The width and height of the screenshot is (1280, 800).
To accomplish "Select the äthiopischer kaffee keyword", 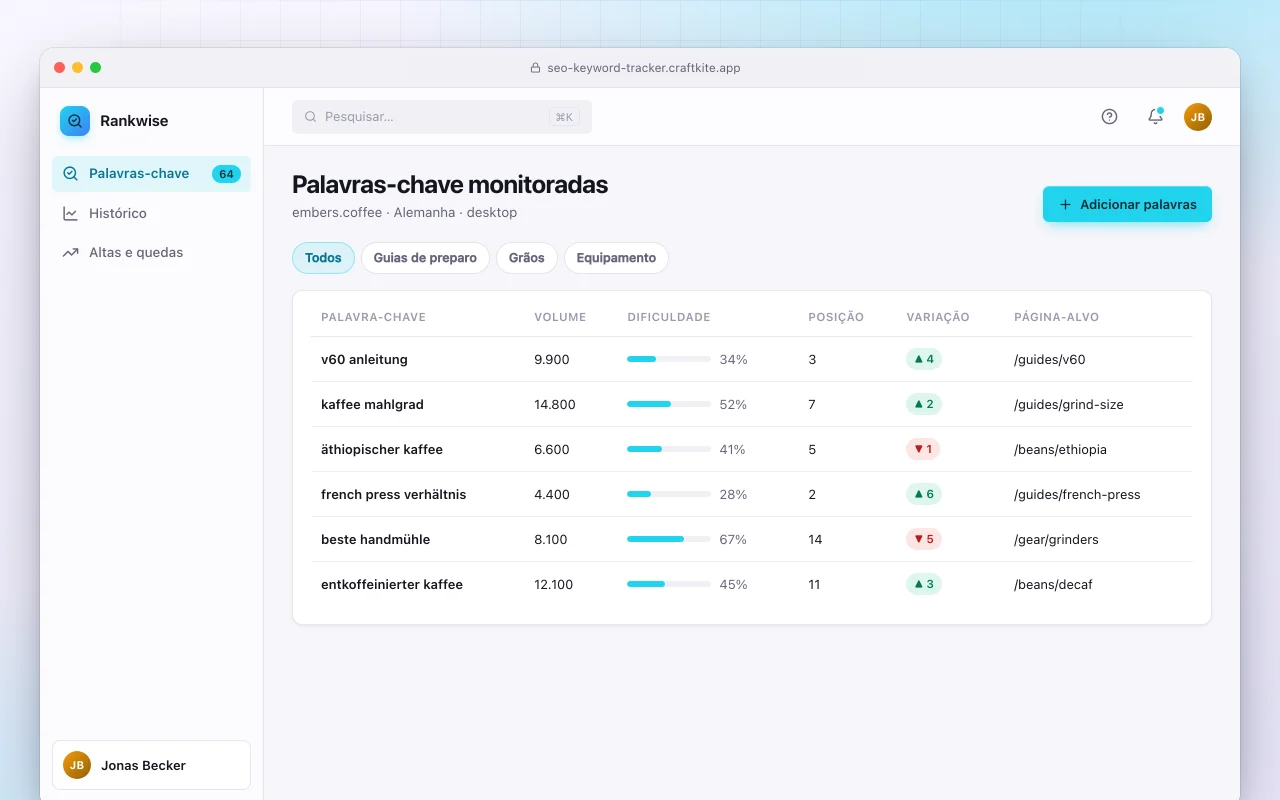I will (x=382, y=449).
